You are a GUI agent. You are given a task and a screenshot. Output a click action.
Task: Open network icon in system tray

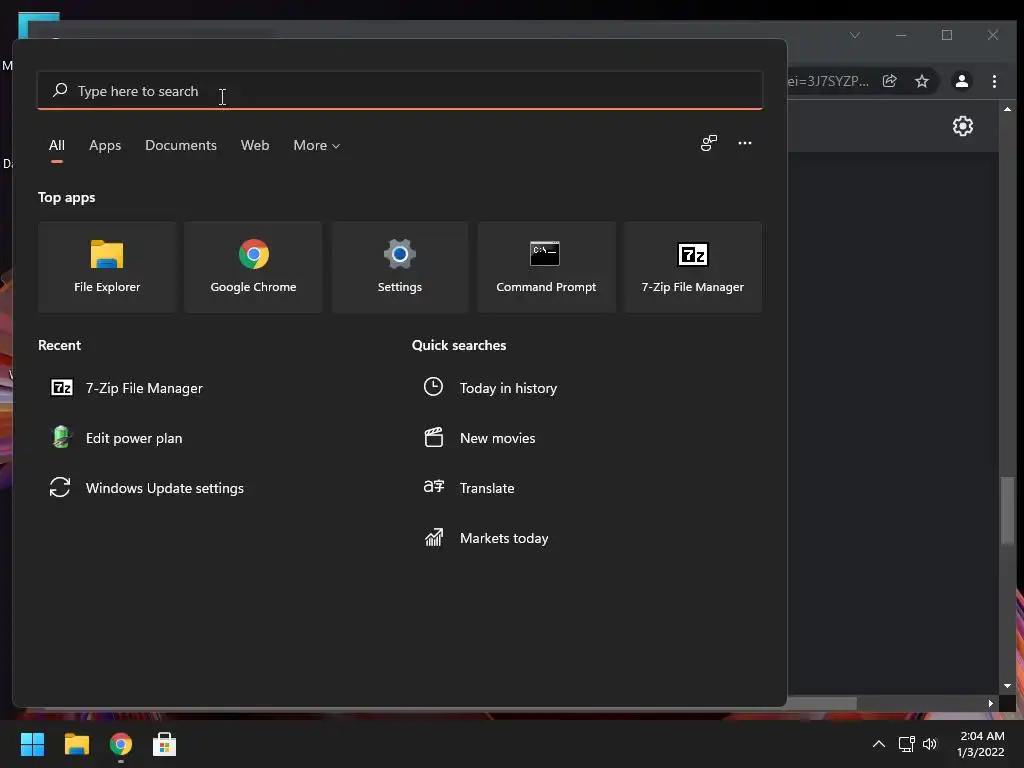[x=906, y=744]
